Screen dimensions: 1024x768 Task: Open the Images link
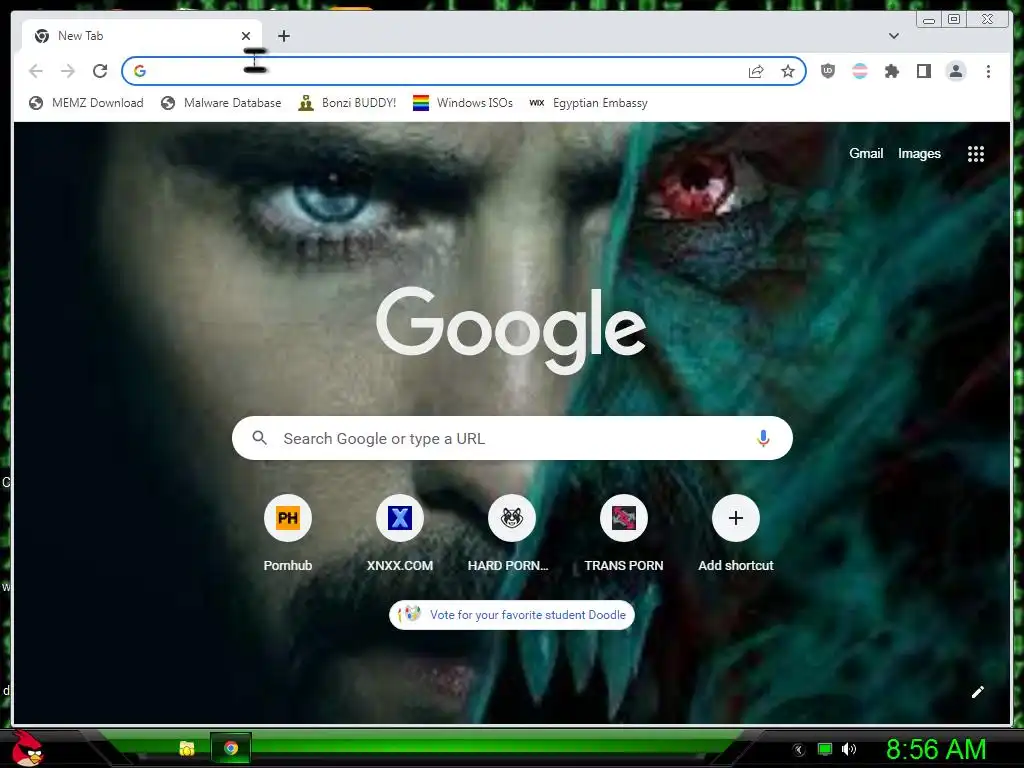coord(919,153)
